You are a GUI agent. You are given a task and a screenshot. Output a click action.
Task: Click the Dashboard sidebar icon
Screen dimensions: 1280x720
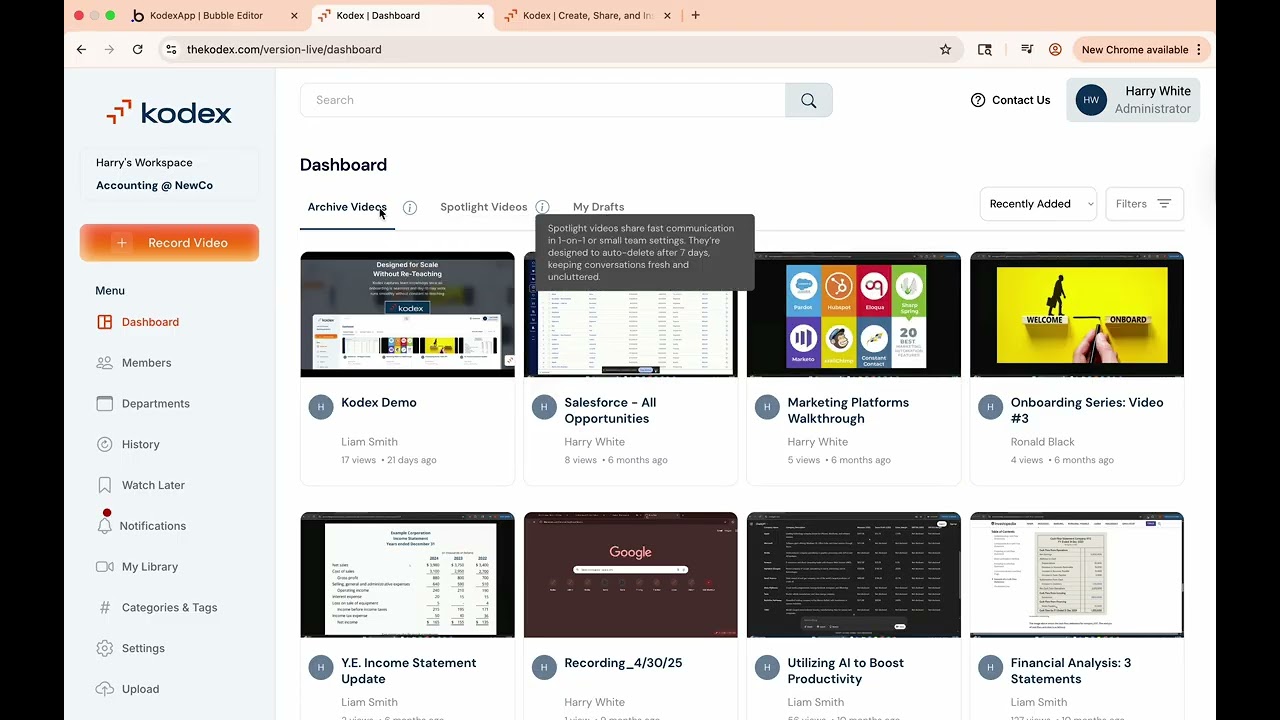coord(105,322)
